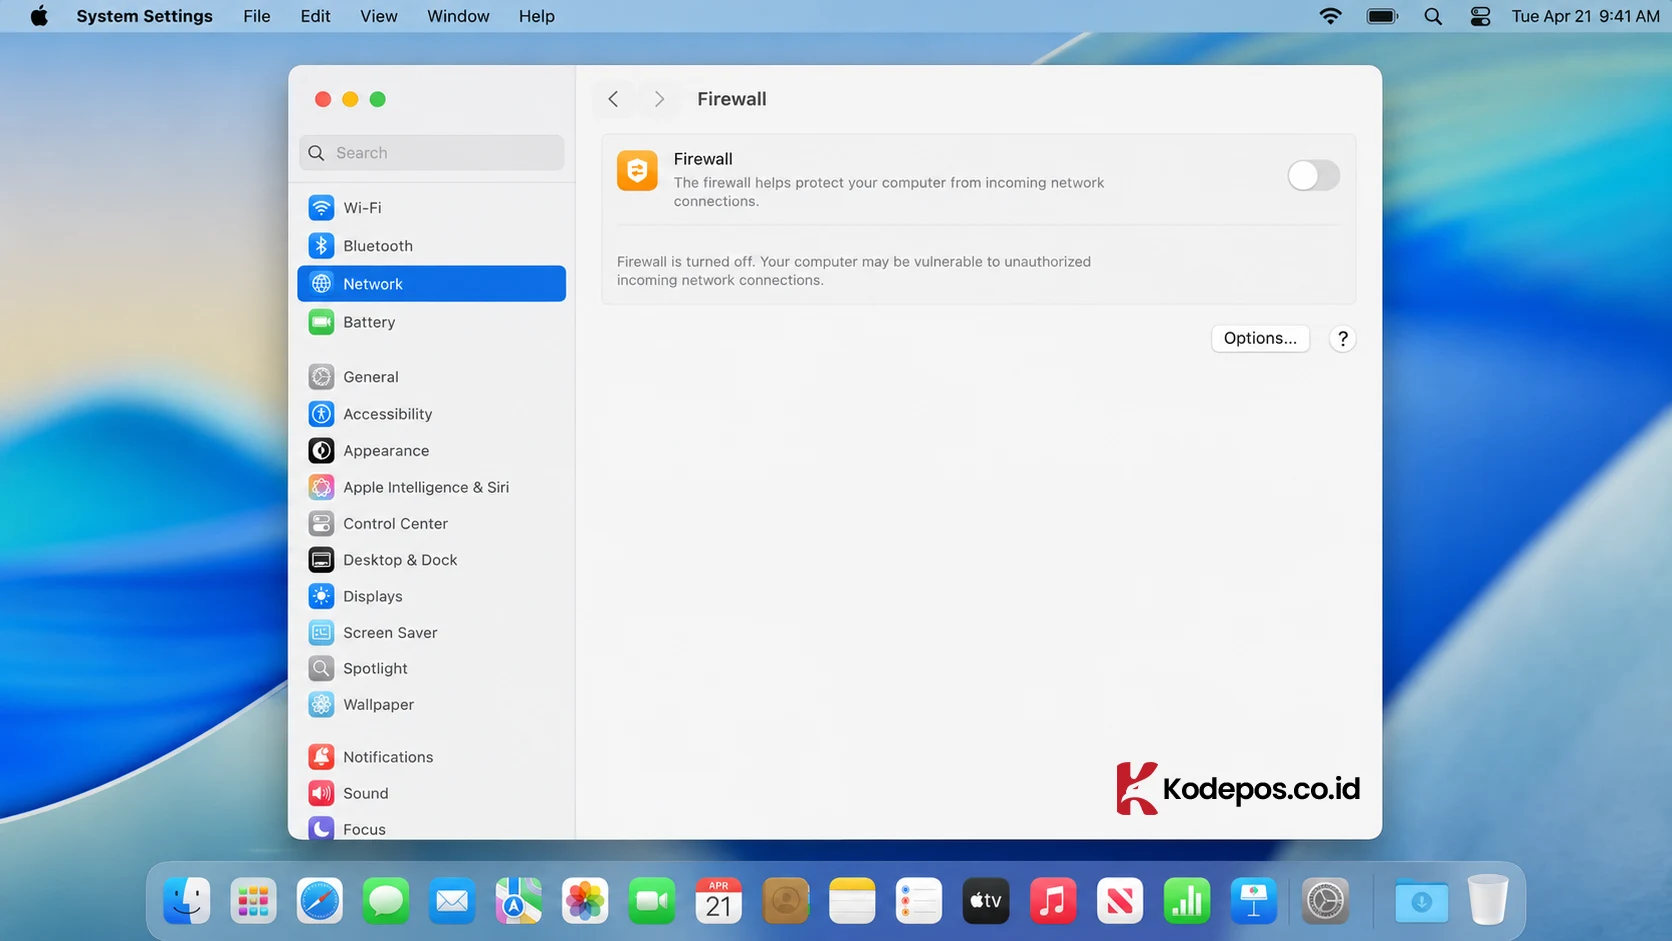The width and height of the screenshot is (1672, 941).
Task: Open FaceTime from the Dock
Action: point(652,901)
